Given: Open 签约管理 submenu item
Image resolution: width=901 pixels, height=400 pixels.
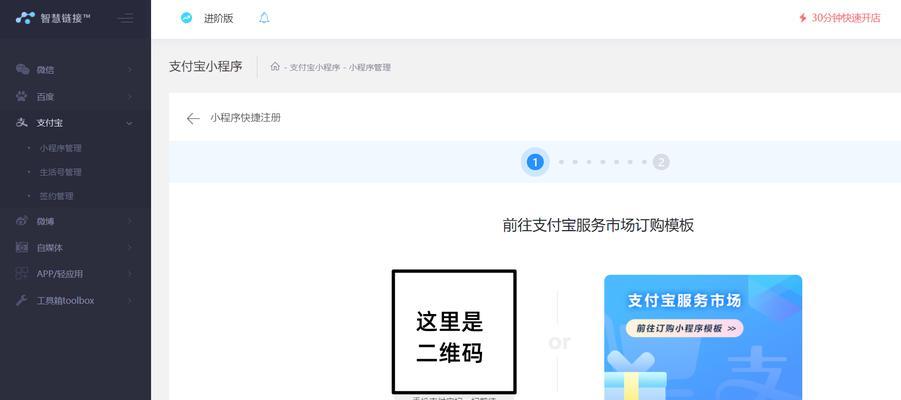Looking at the screenshot, I should pyautogui.click(x=56, y=196).
